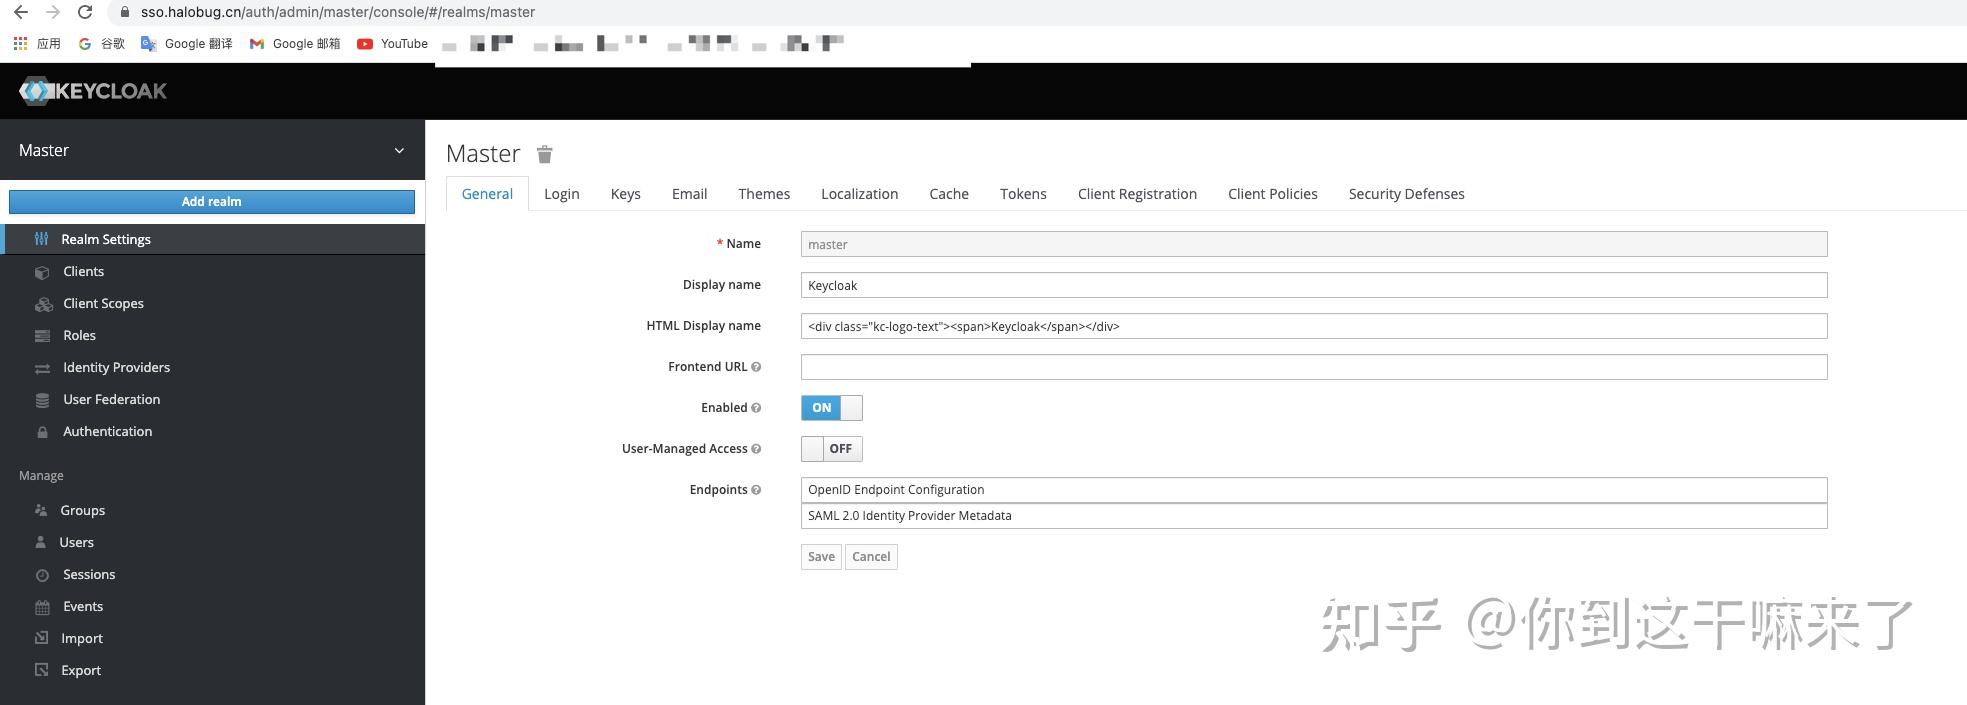The width and height of the screenshot is (1967, 705).
Task: Open the Google 邮箱 Gmail bookmark
Action: (295, 44)
